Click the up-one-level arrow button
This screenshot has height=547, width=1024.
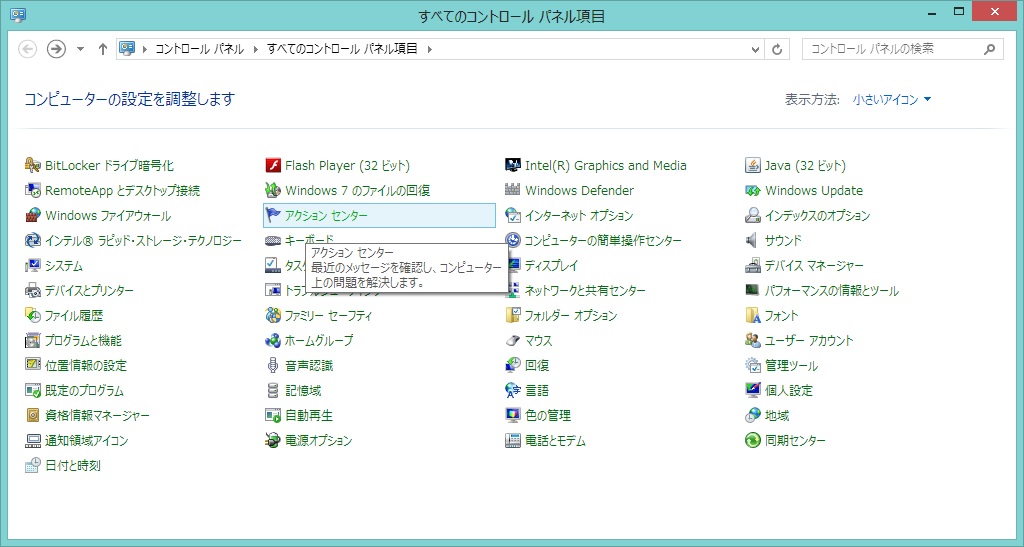tap(102, 49)
